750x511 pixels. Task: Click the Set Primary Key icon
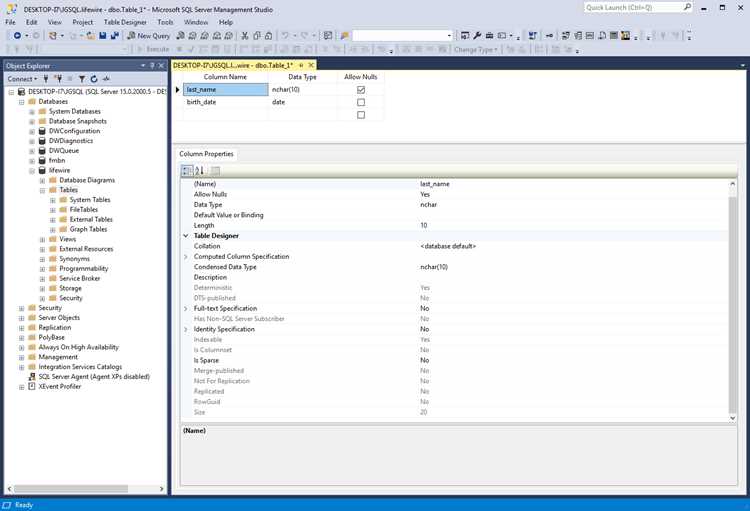point(550,35)
